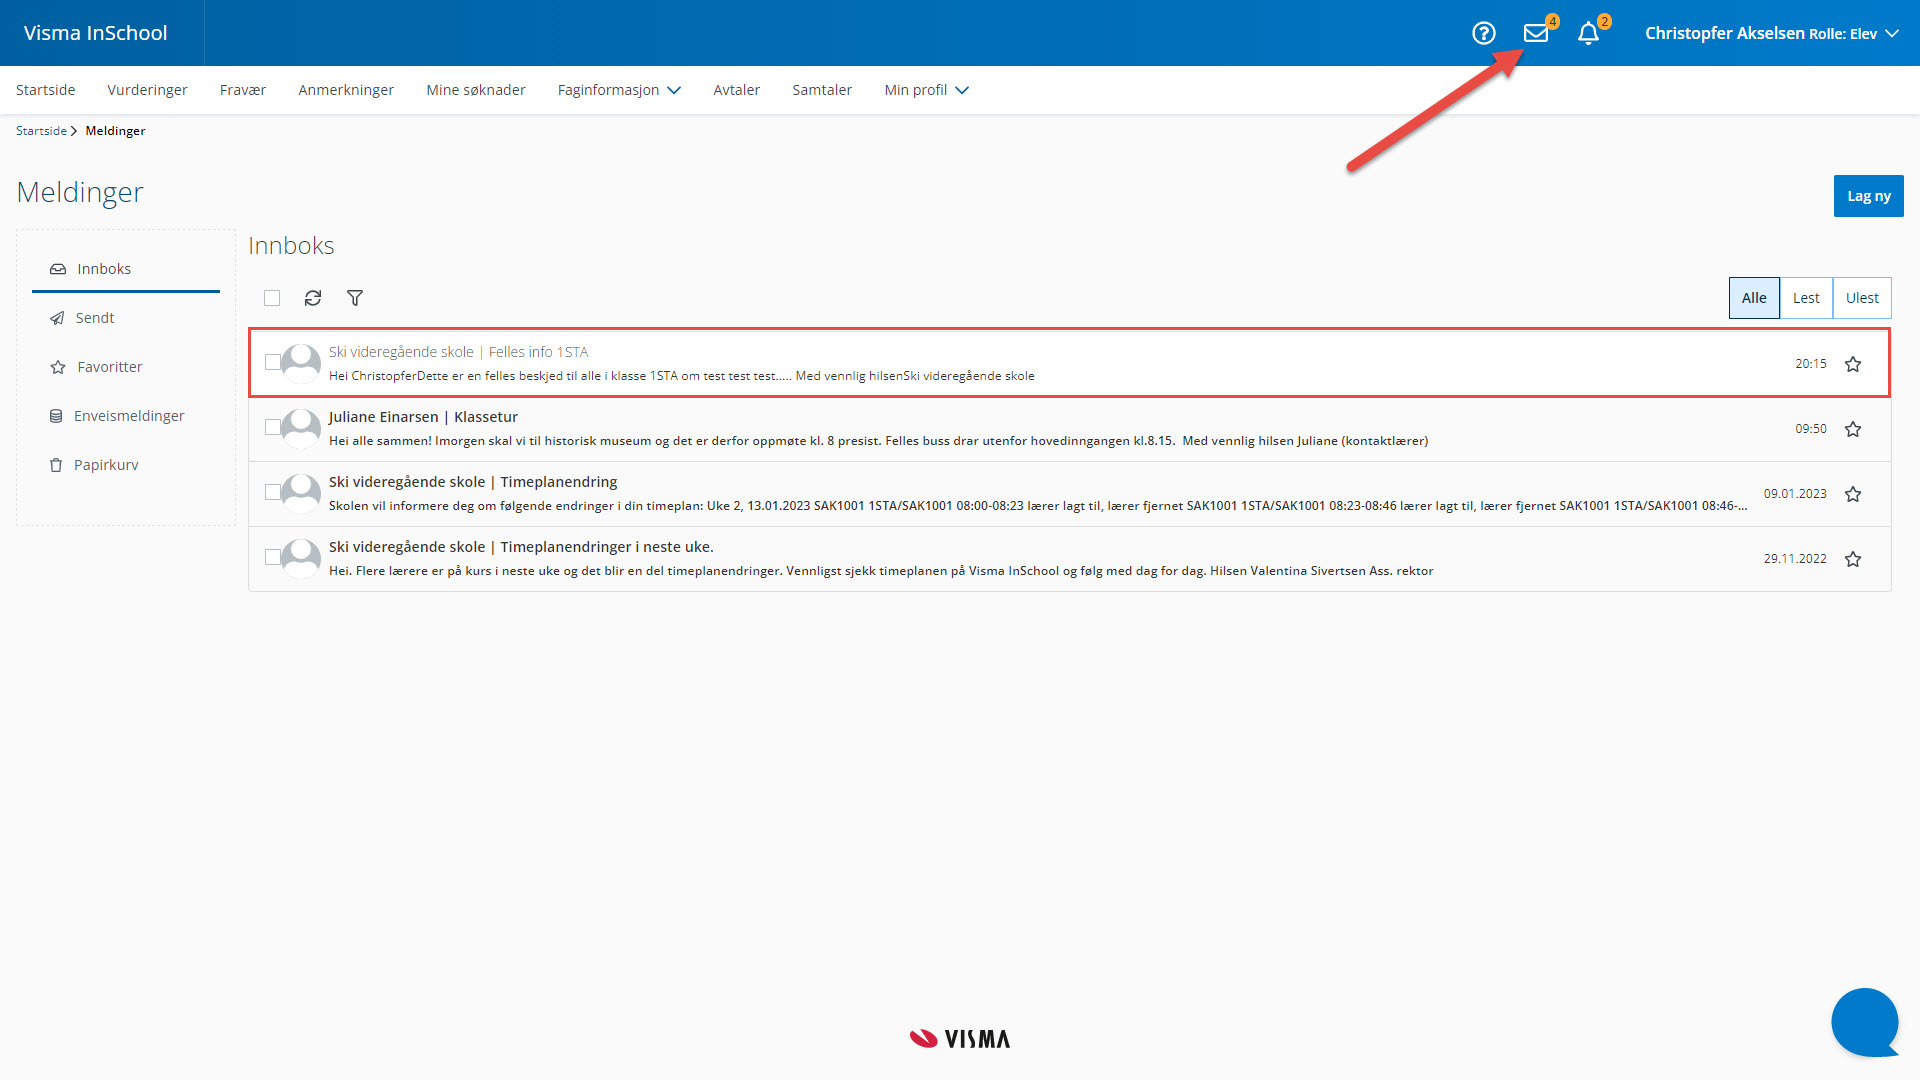This screenshot has width=1920, height=1080.
Task: Open the message filter funnel icon
Action: (355, 298)
